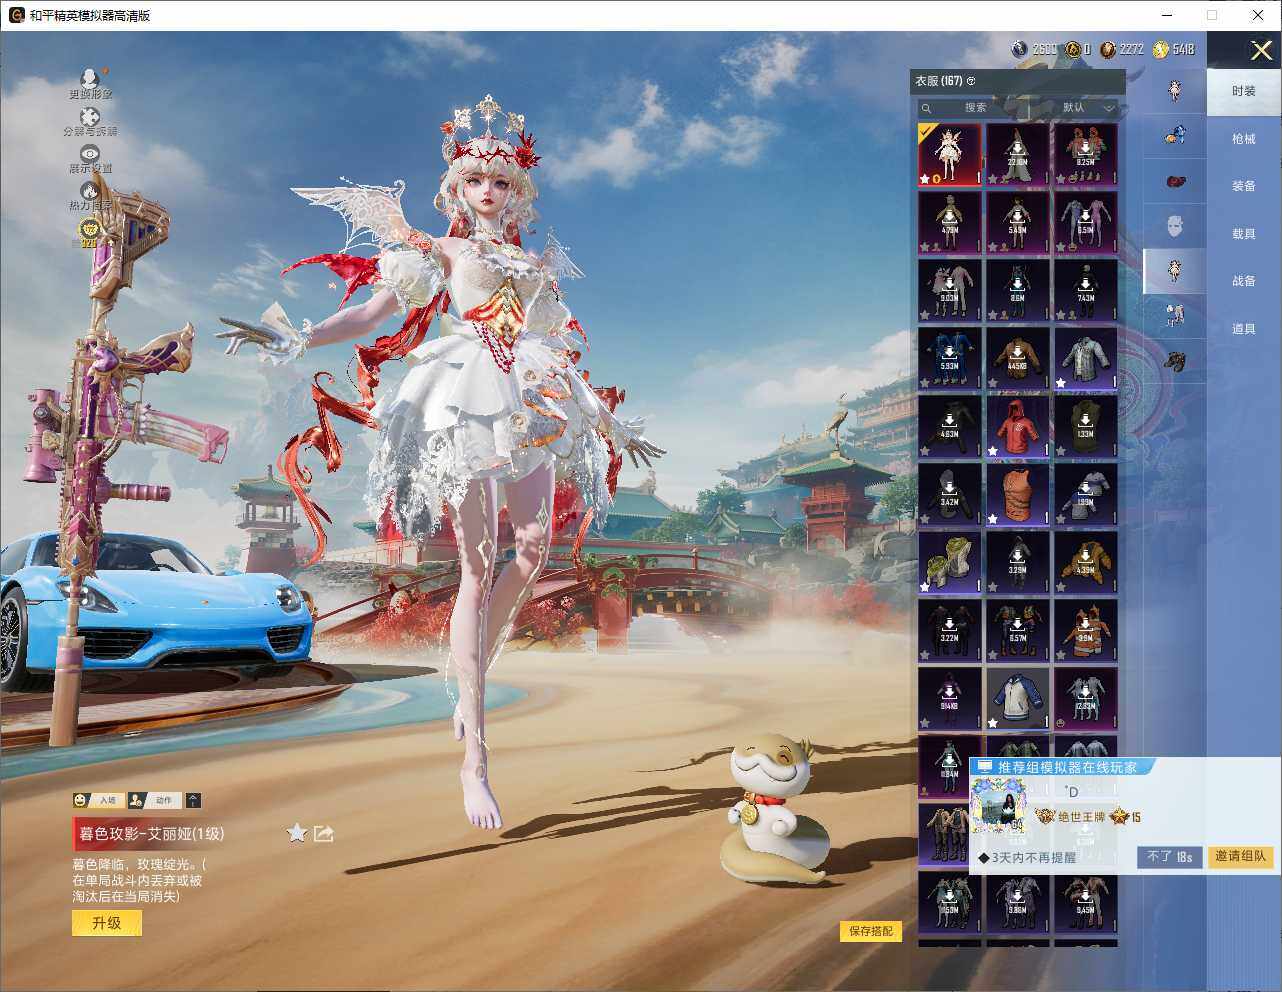Download the 8.6M outfit
The width and height of the screenshot is (1282, 992).
[x=1017, y=290]
